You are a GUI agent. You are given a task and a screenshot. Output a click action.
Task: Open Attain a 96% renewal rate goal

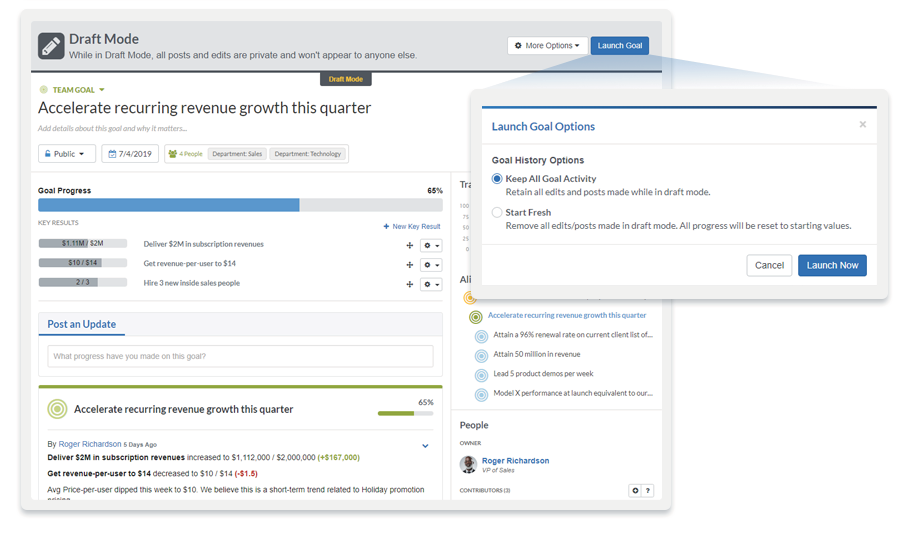point(573,335)
